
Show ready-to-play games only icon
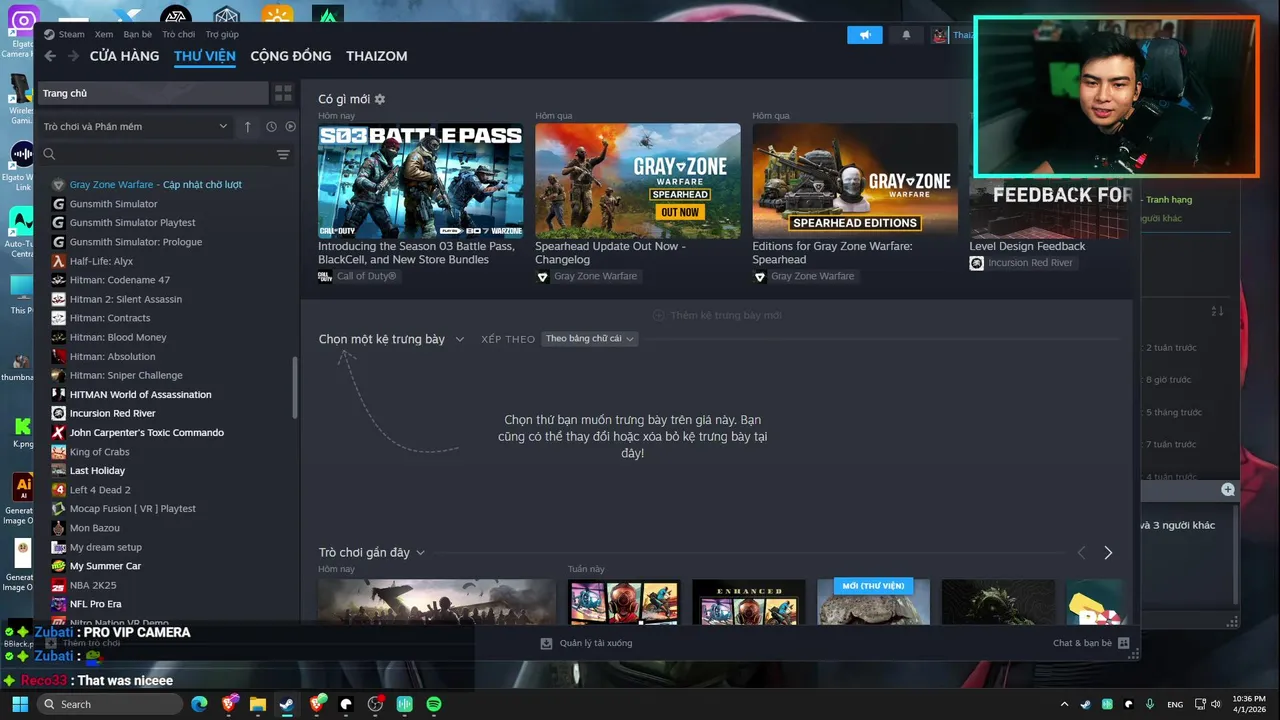tap(290, 127)
